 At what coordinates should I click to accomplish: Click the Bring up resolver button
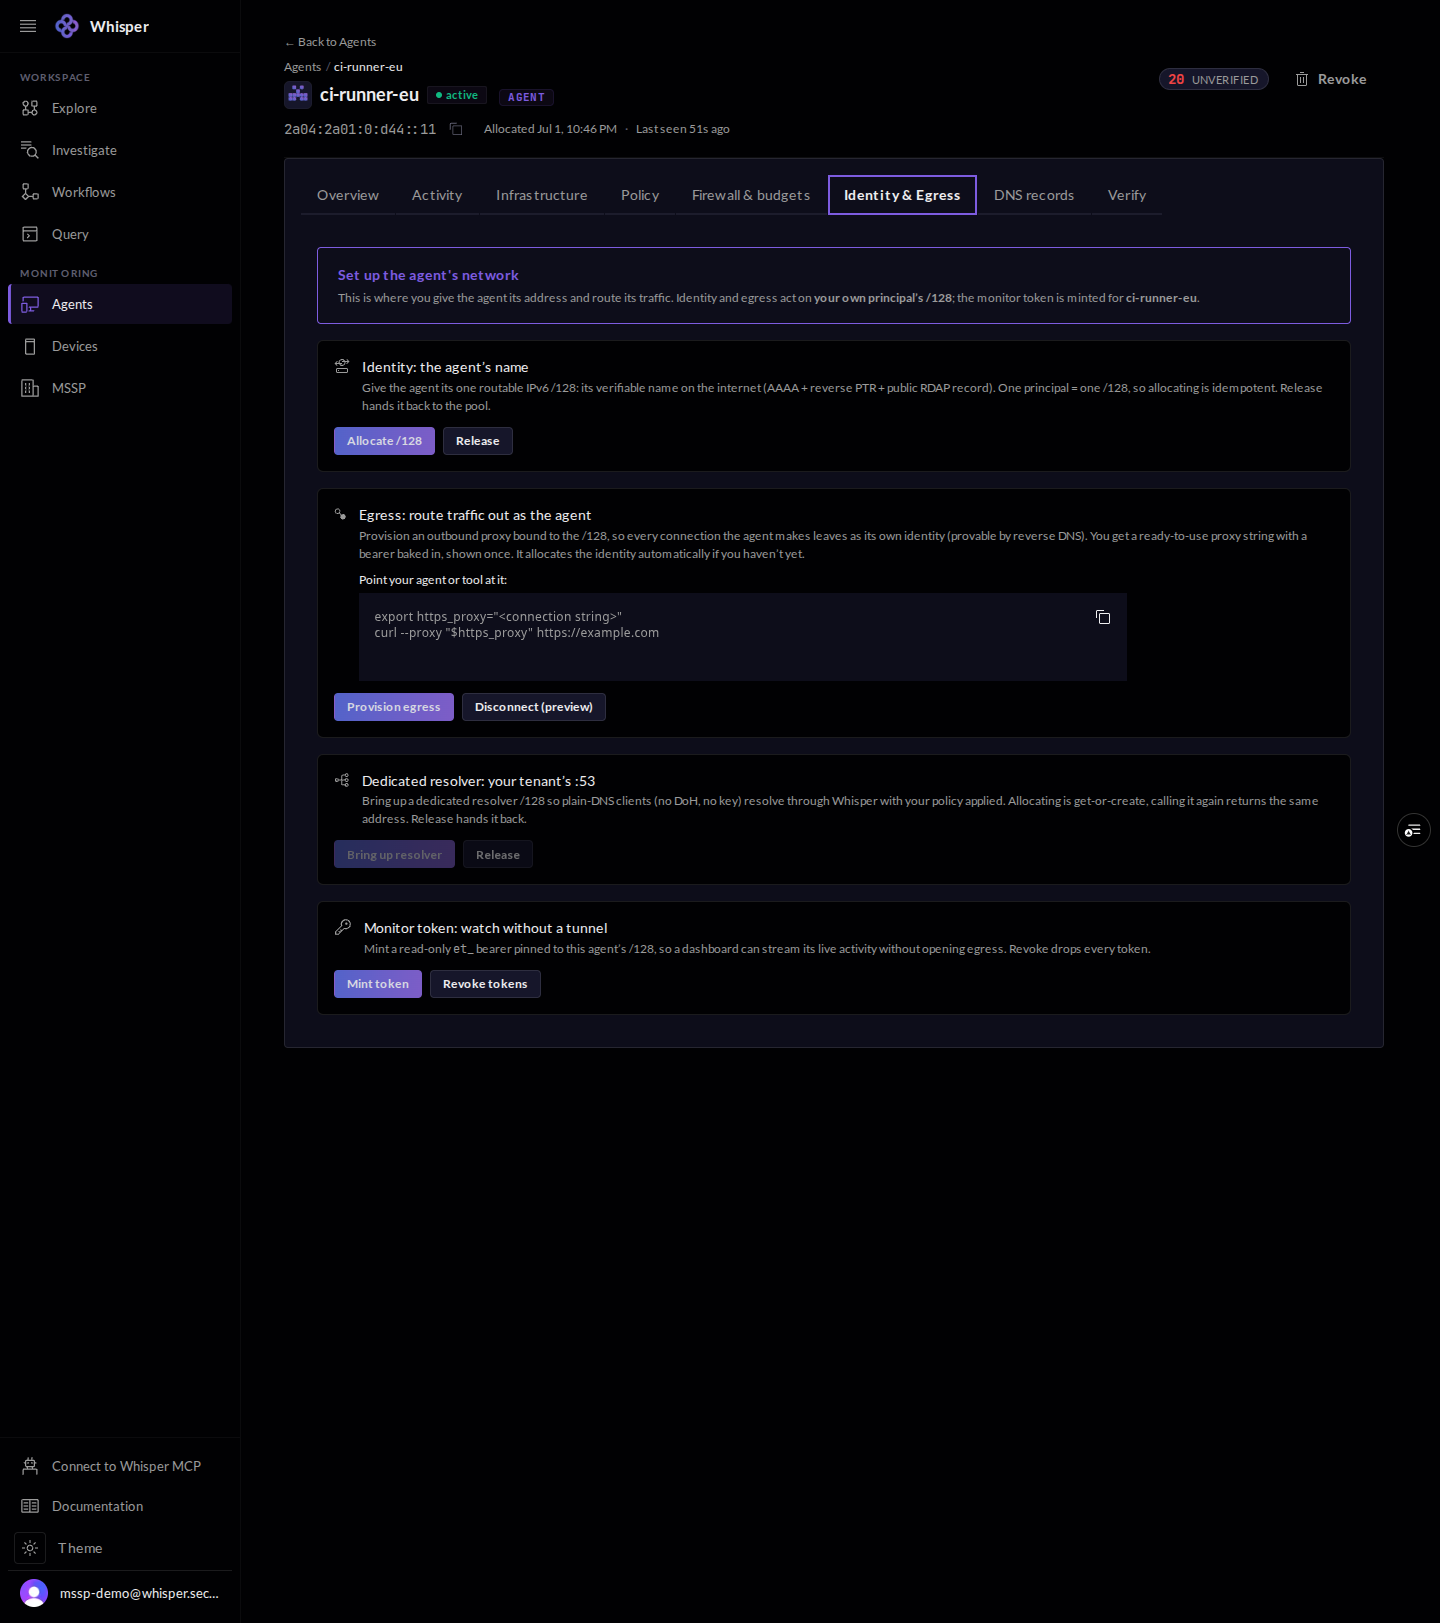tap(394, 855)
